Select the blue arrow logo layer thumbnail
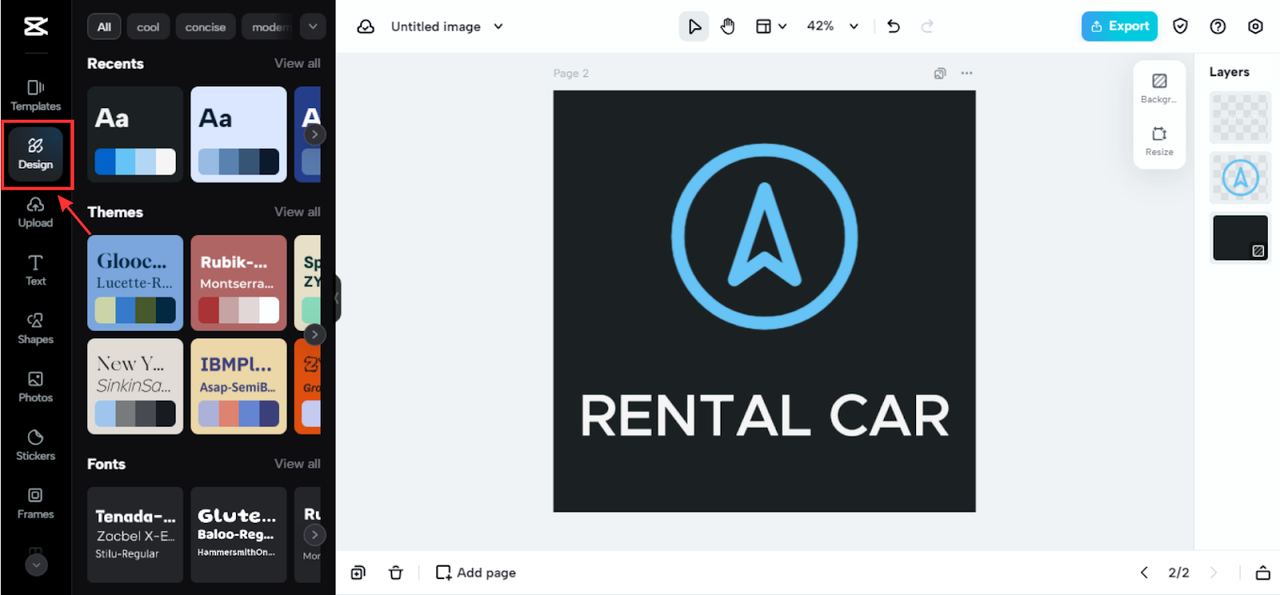Viewport: 1280px width, 595px height. [1240, 177]
